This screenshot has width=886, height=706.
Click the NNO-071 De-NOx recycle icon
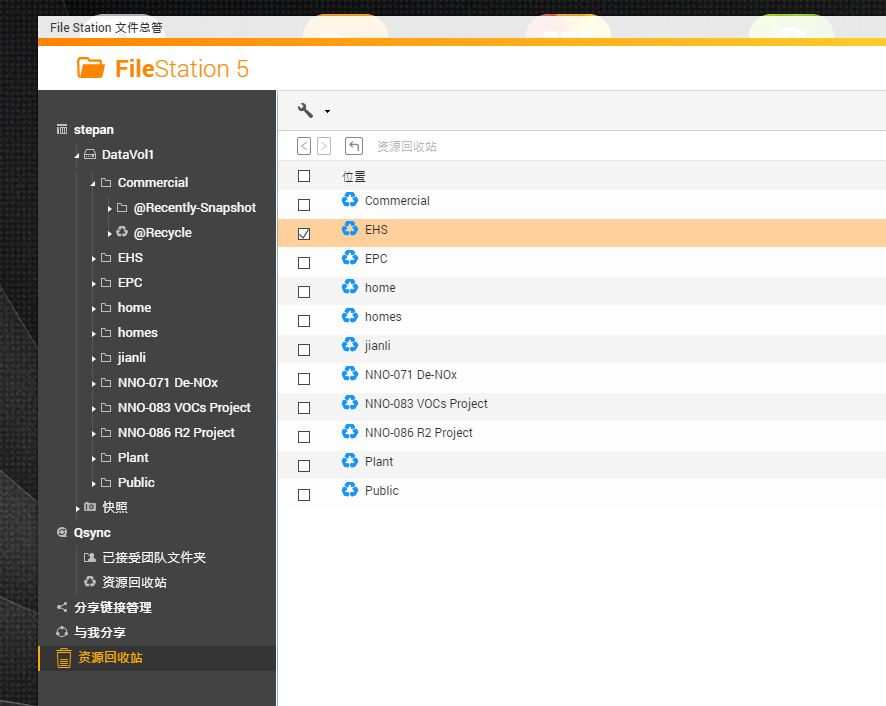[x=350, y=374]
